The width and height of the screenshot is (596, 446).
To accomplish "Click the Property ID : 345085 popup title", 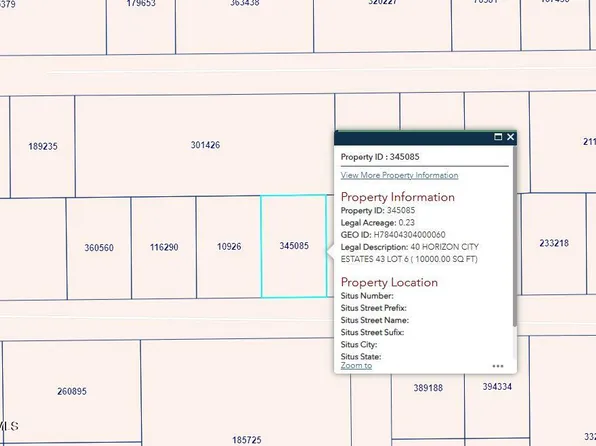I will 380,157.
